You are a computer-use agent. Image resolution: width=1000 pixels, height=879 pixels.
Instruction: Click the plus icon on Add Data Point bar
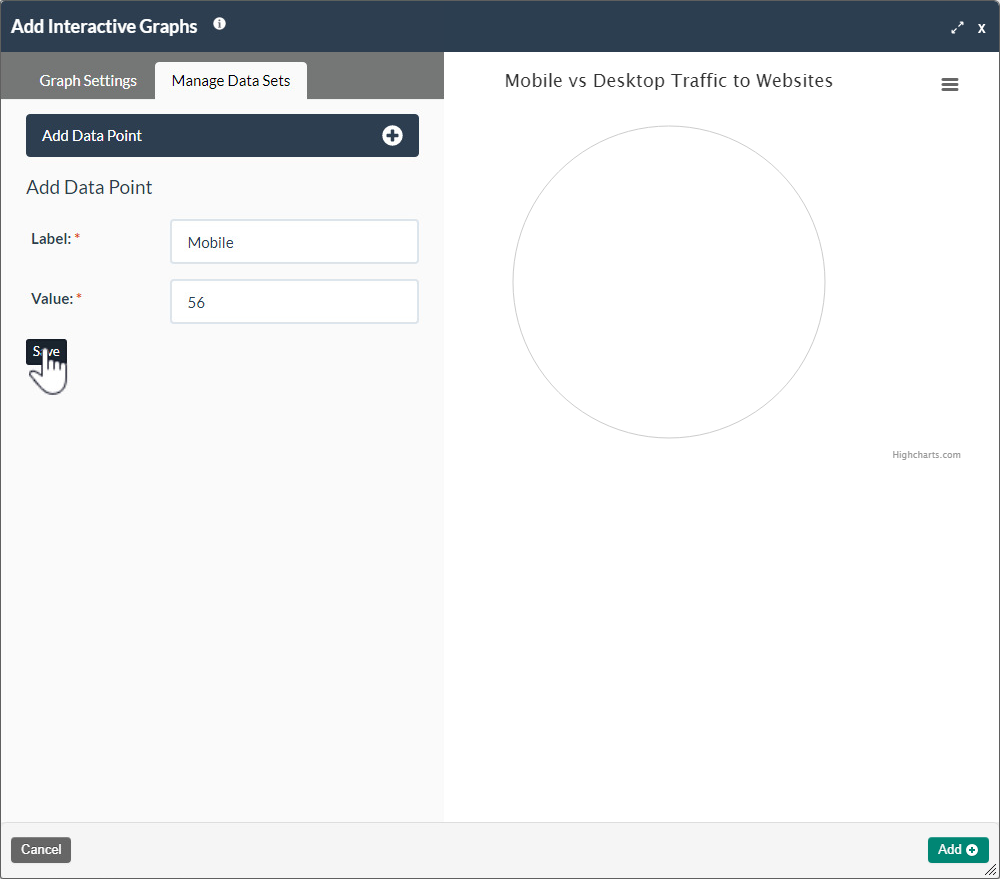coord(392,135)
